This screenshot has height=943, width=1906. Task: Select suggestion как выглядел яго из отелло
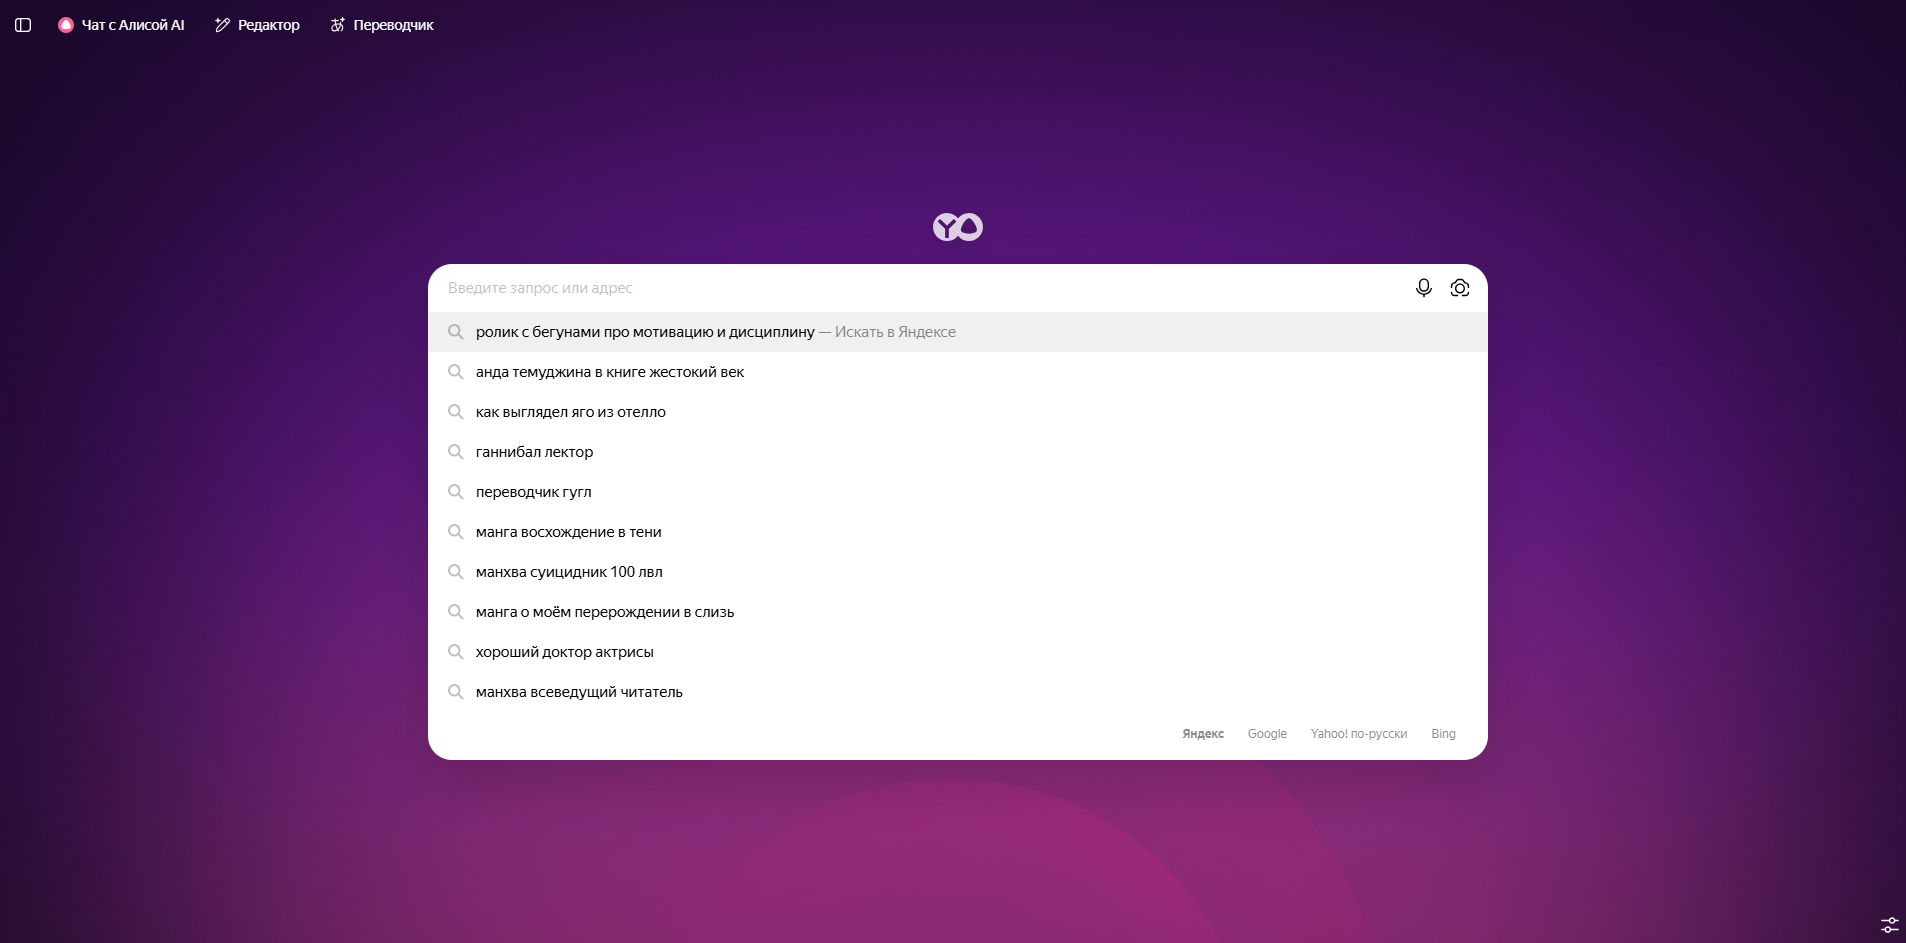click(x=958, y=412)
